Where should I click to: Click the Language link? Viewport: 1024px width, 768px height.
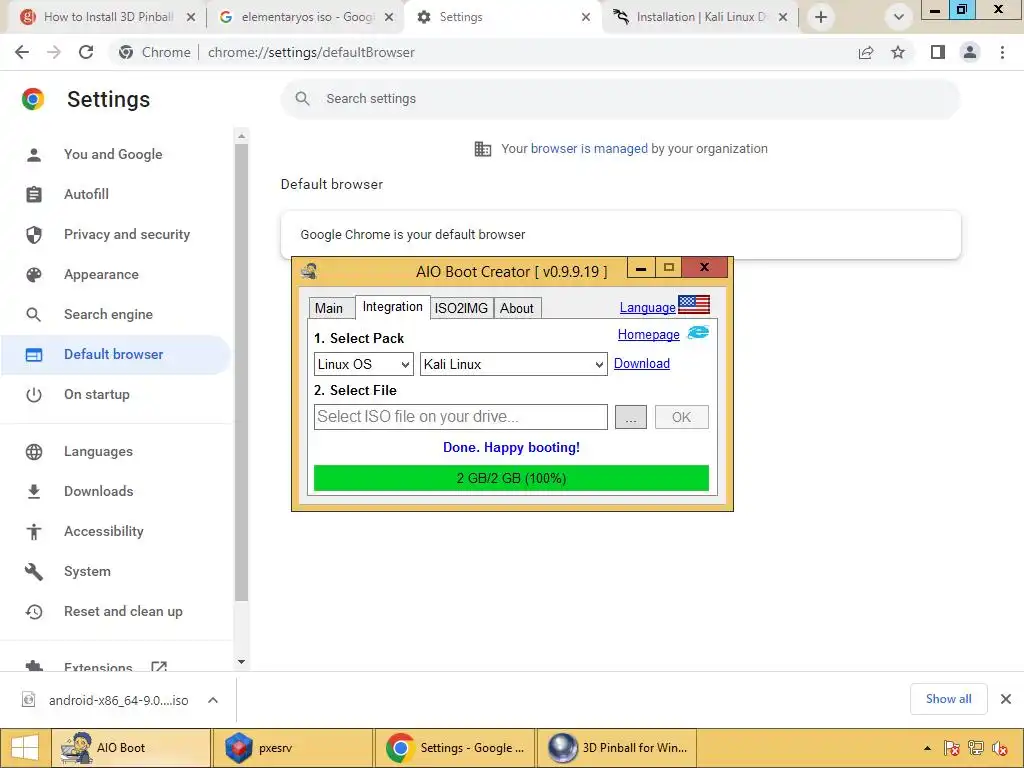pyautogui.click(x=647, y=308)
